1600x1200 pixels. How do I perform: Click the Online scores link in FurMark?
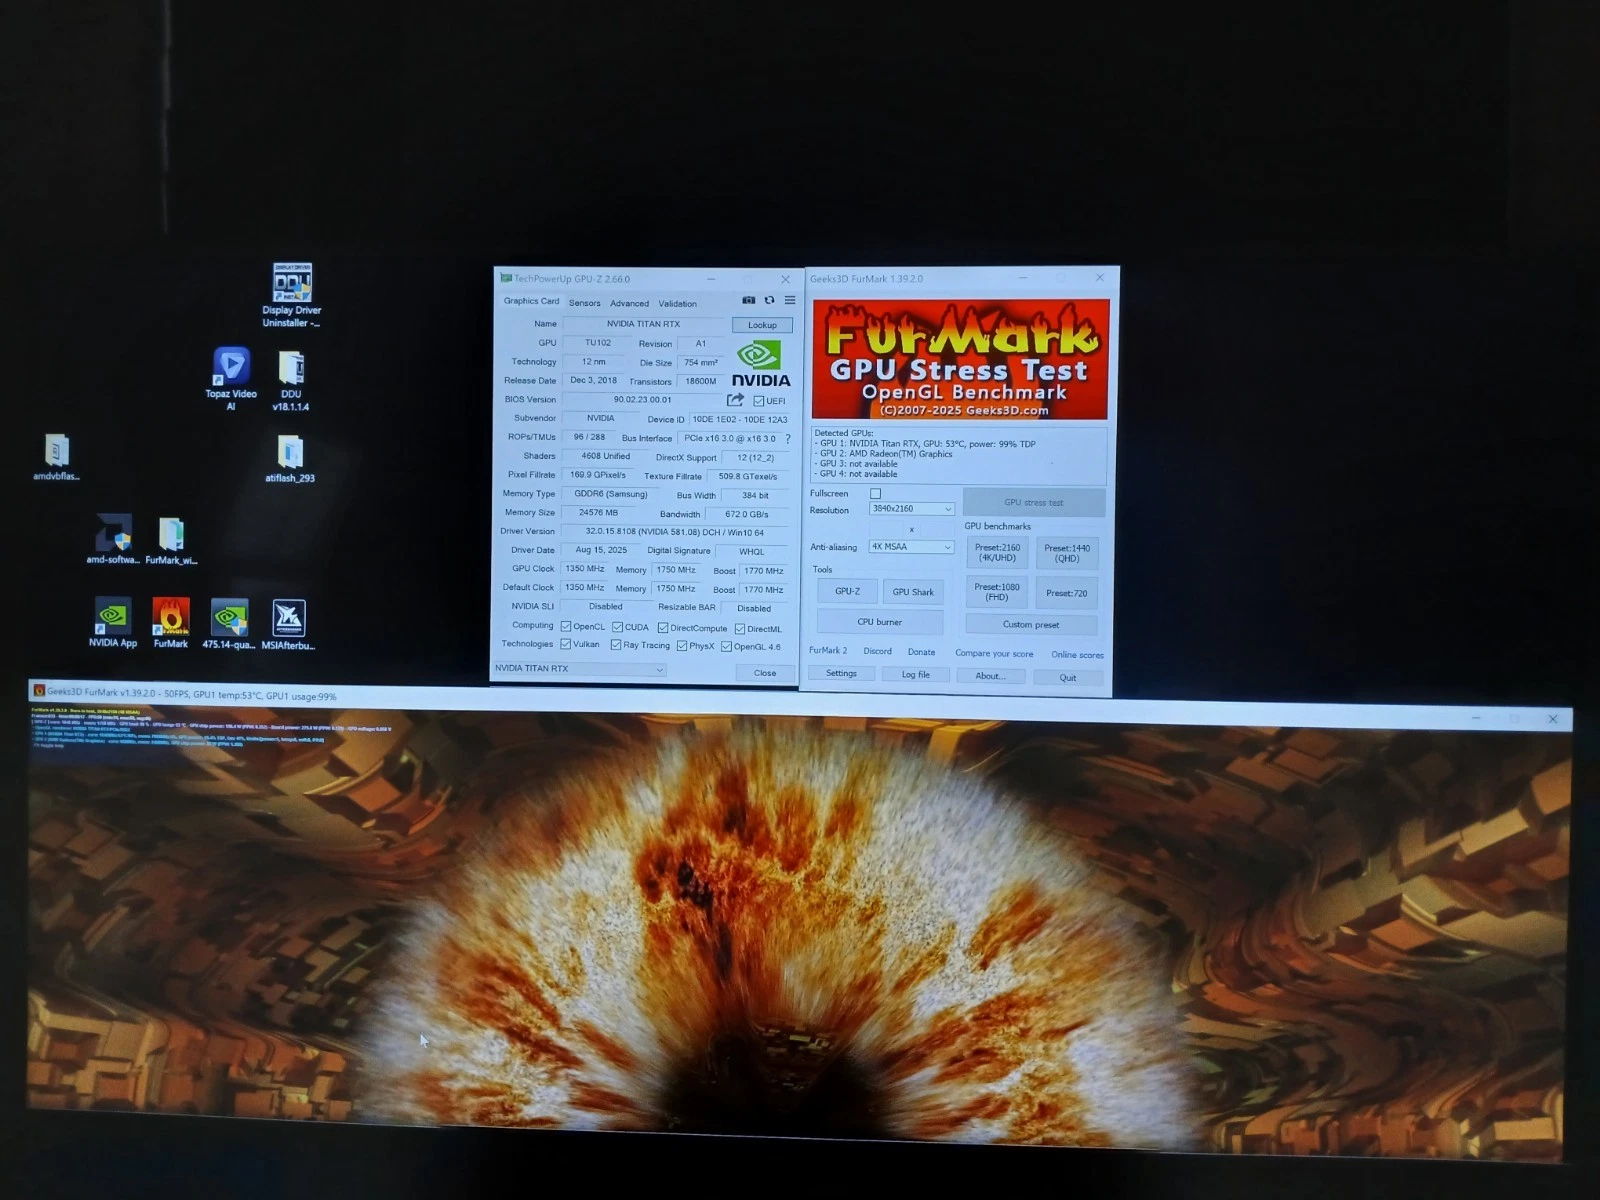click(1077, 655)
